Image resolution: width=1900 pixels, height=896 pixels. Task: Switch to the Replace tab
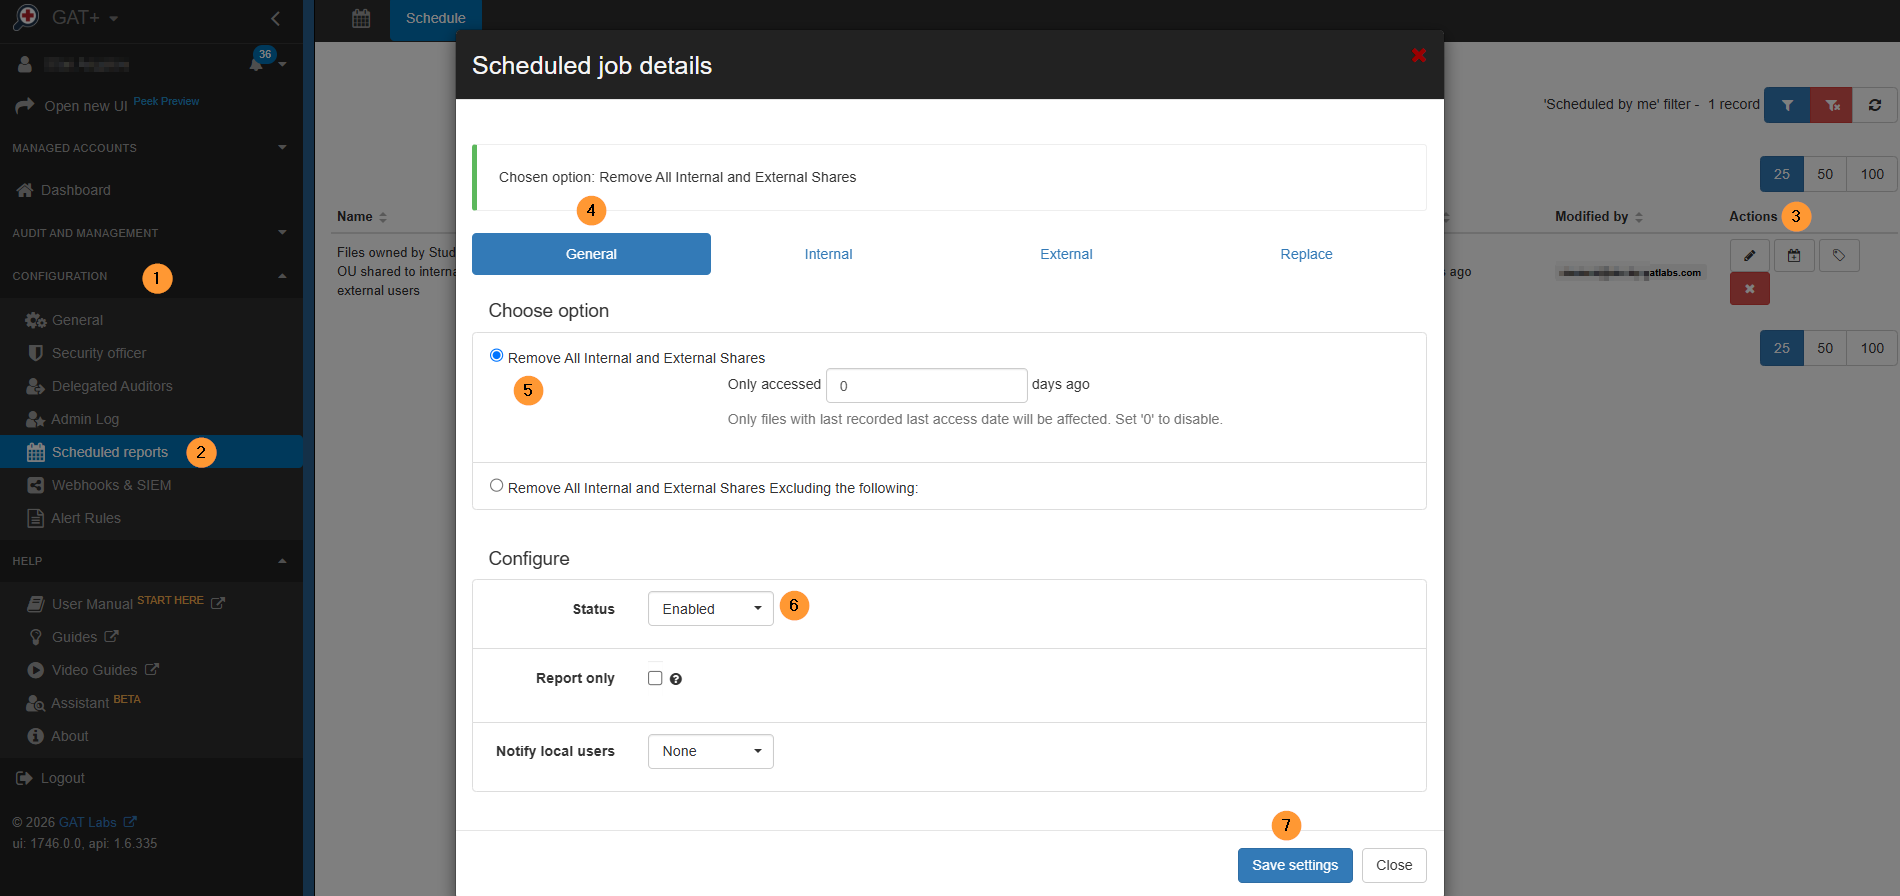tap(1306, 254)
